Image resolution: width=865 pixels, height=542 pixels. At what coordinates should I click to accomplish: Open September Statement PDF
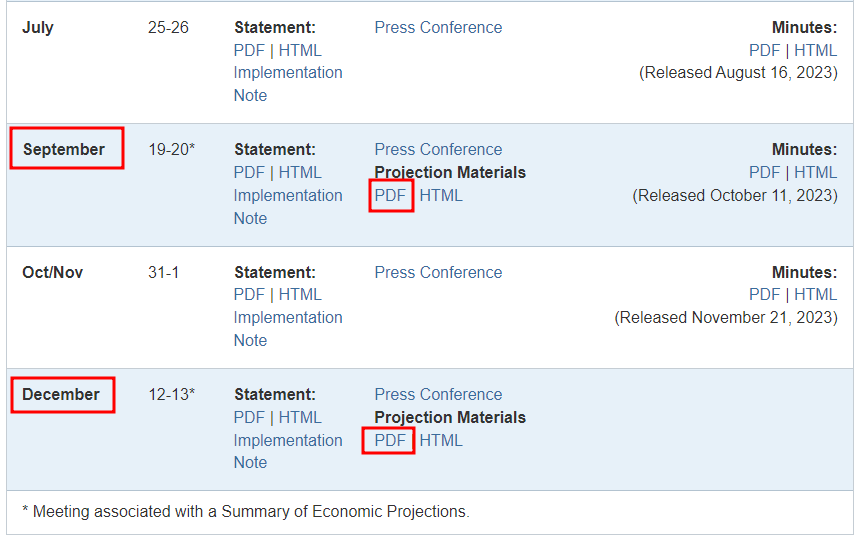coord(249,172)
